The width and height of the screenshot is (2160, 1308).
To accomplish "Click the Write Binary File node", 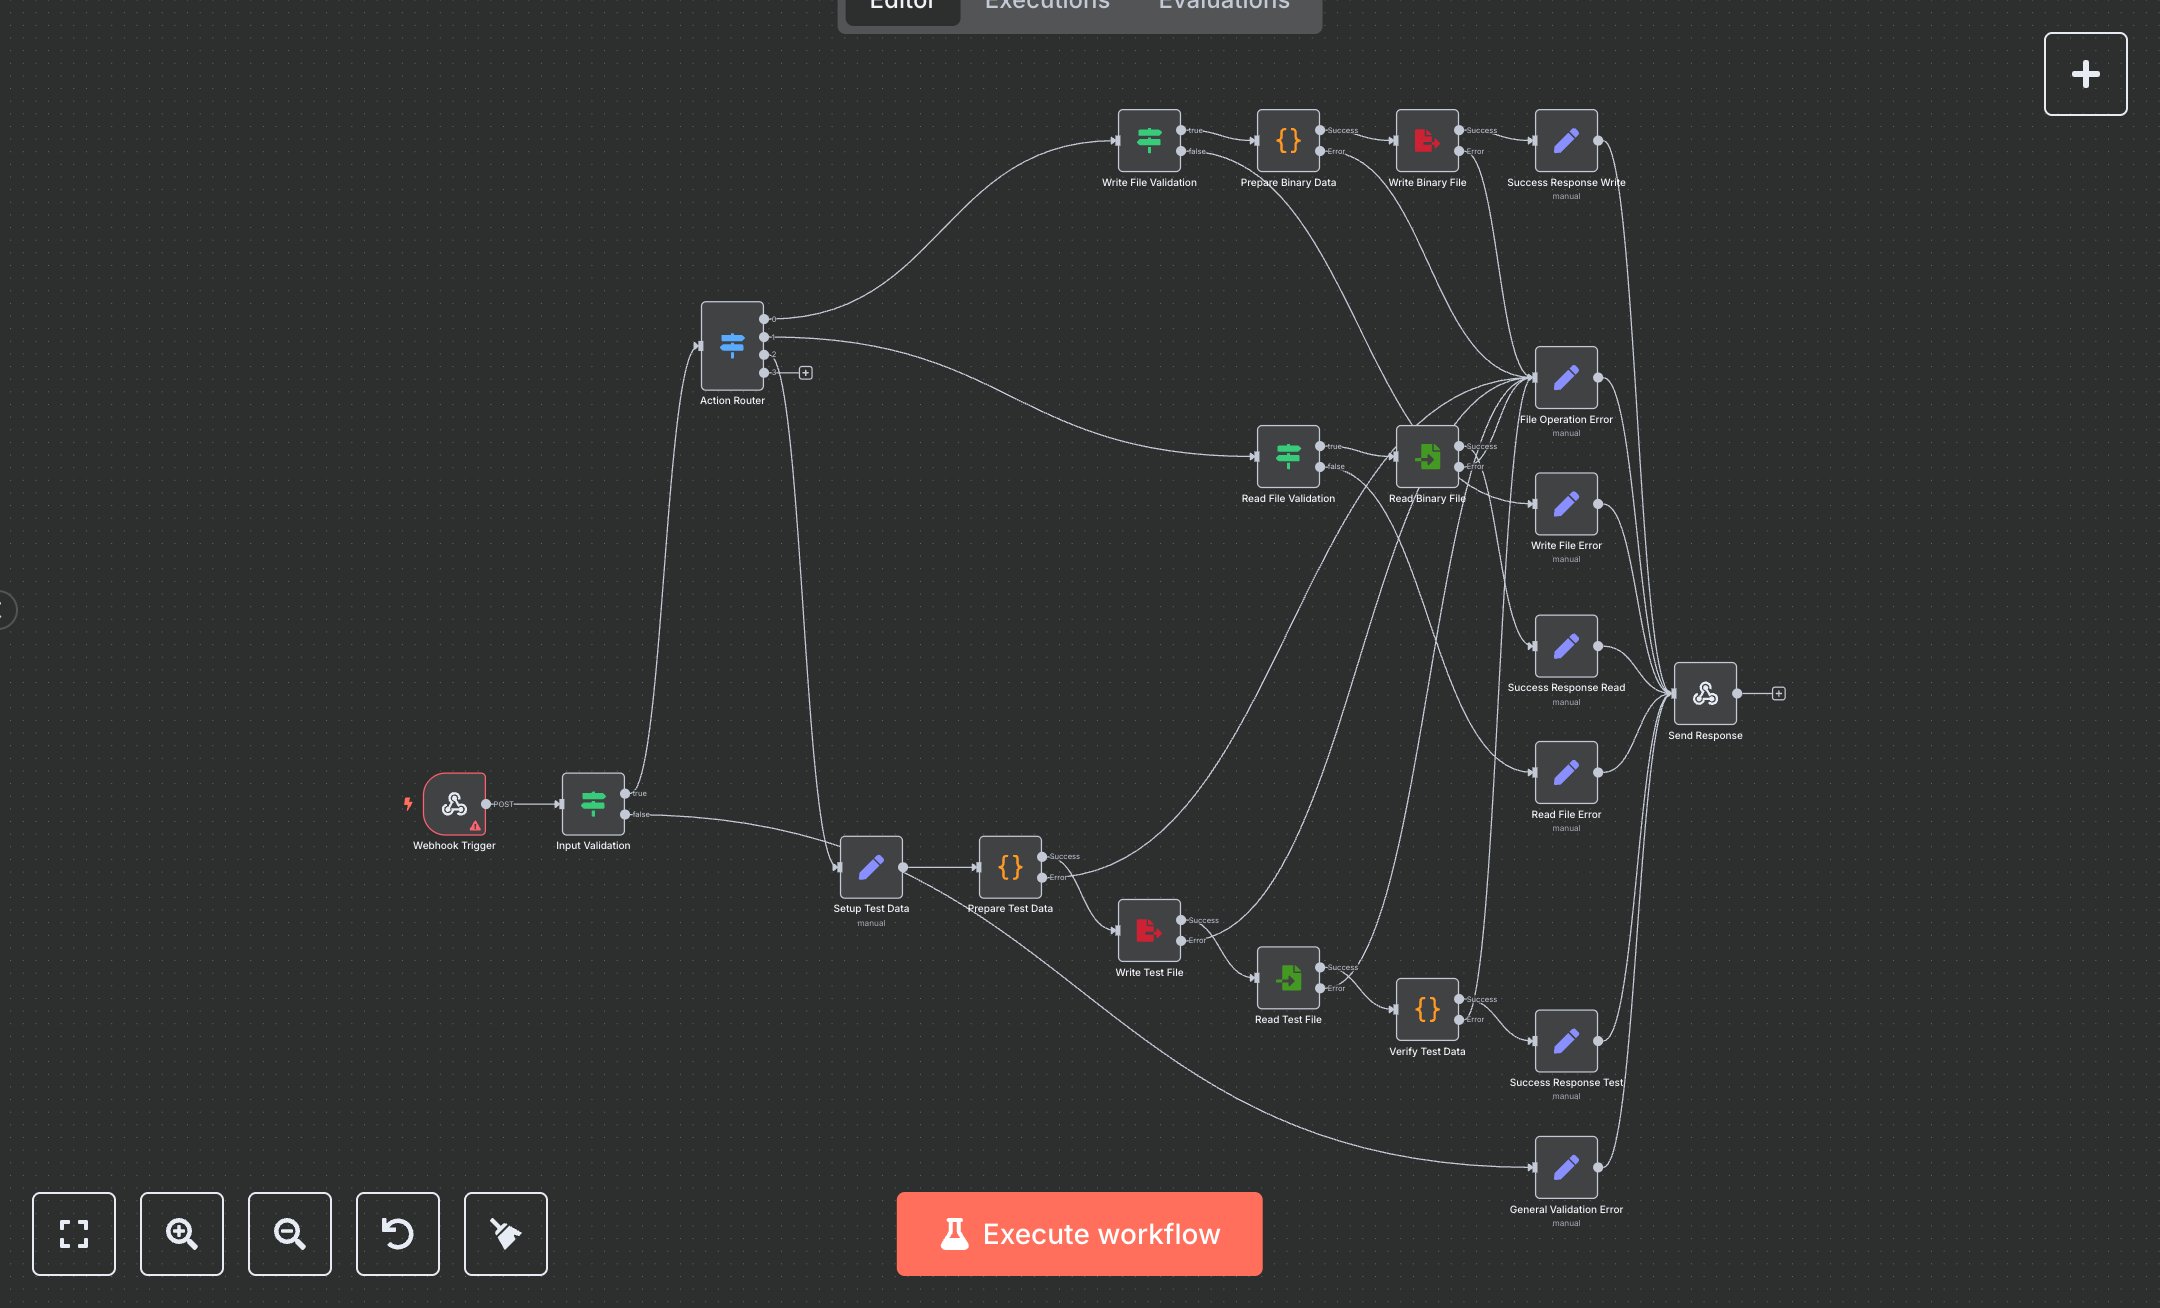I will click(1427, 141).
